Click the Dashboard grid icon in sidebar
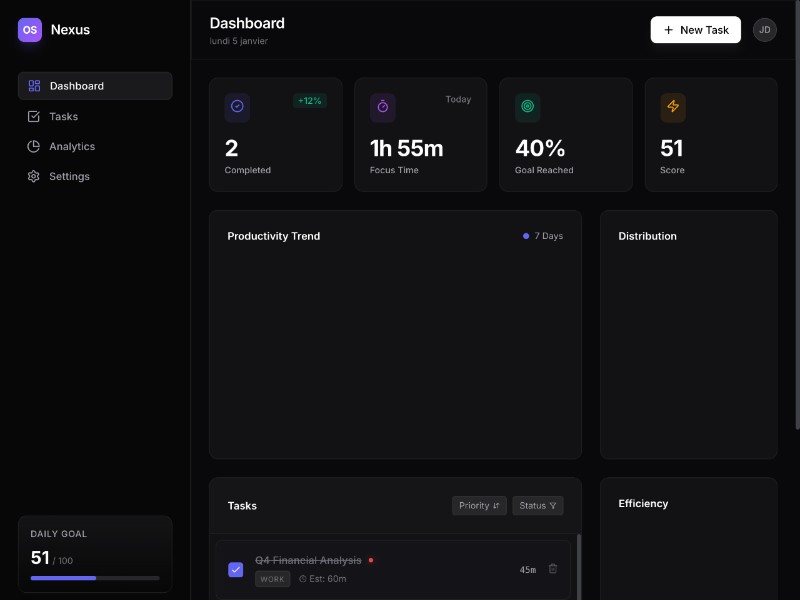Image resolution: width=800 pixels, height=600 pixels. click(34, 86)
